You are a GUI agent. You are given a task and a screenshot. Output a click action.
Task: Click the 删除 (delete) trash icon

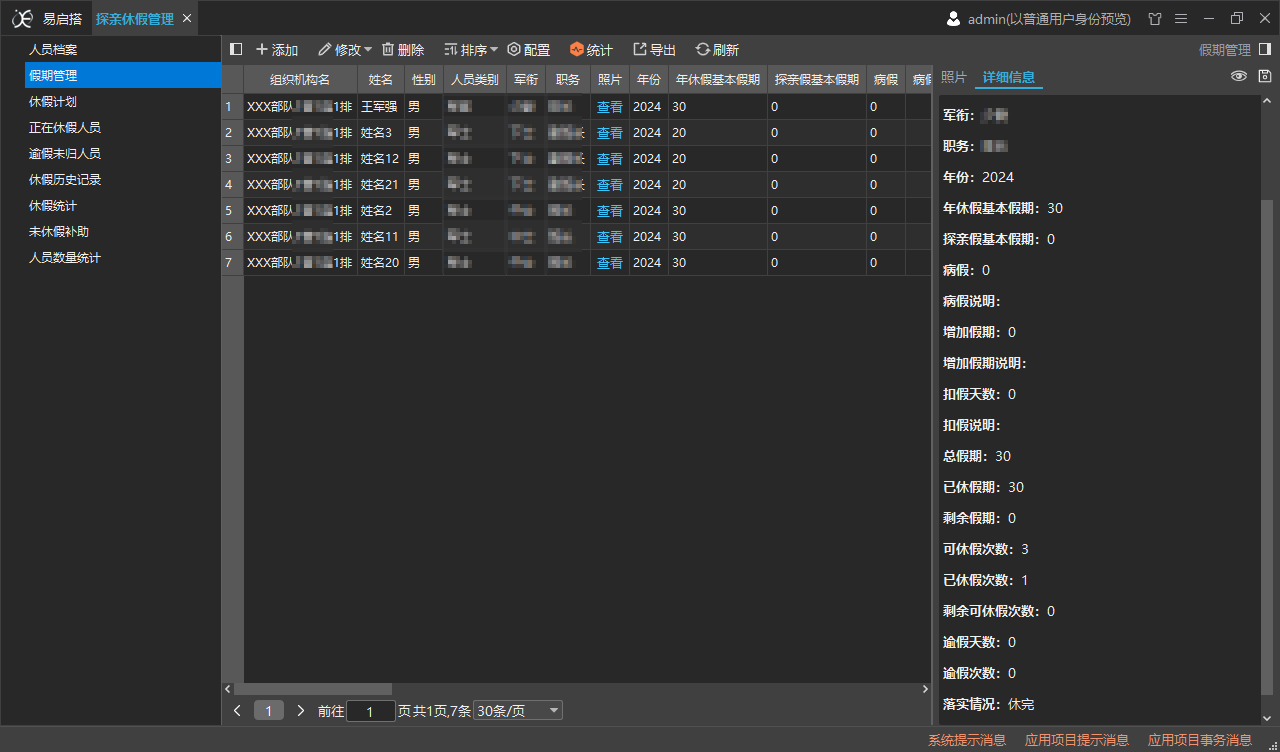pos(388,50)
